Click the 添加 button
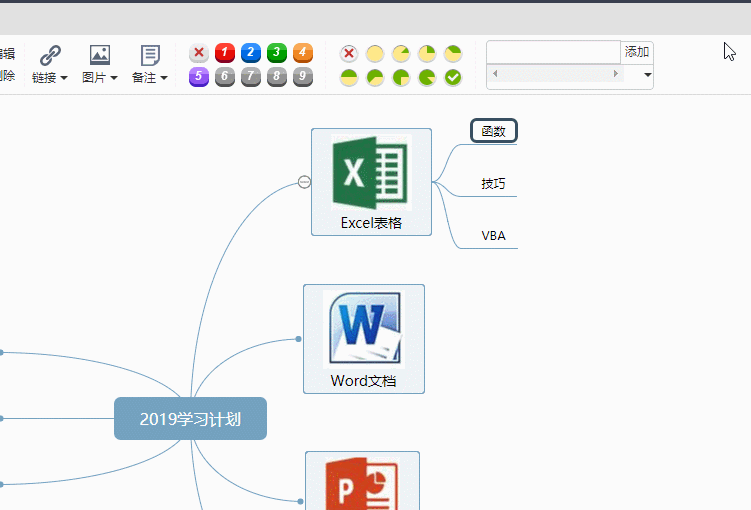 click(637, 52)
